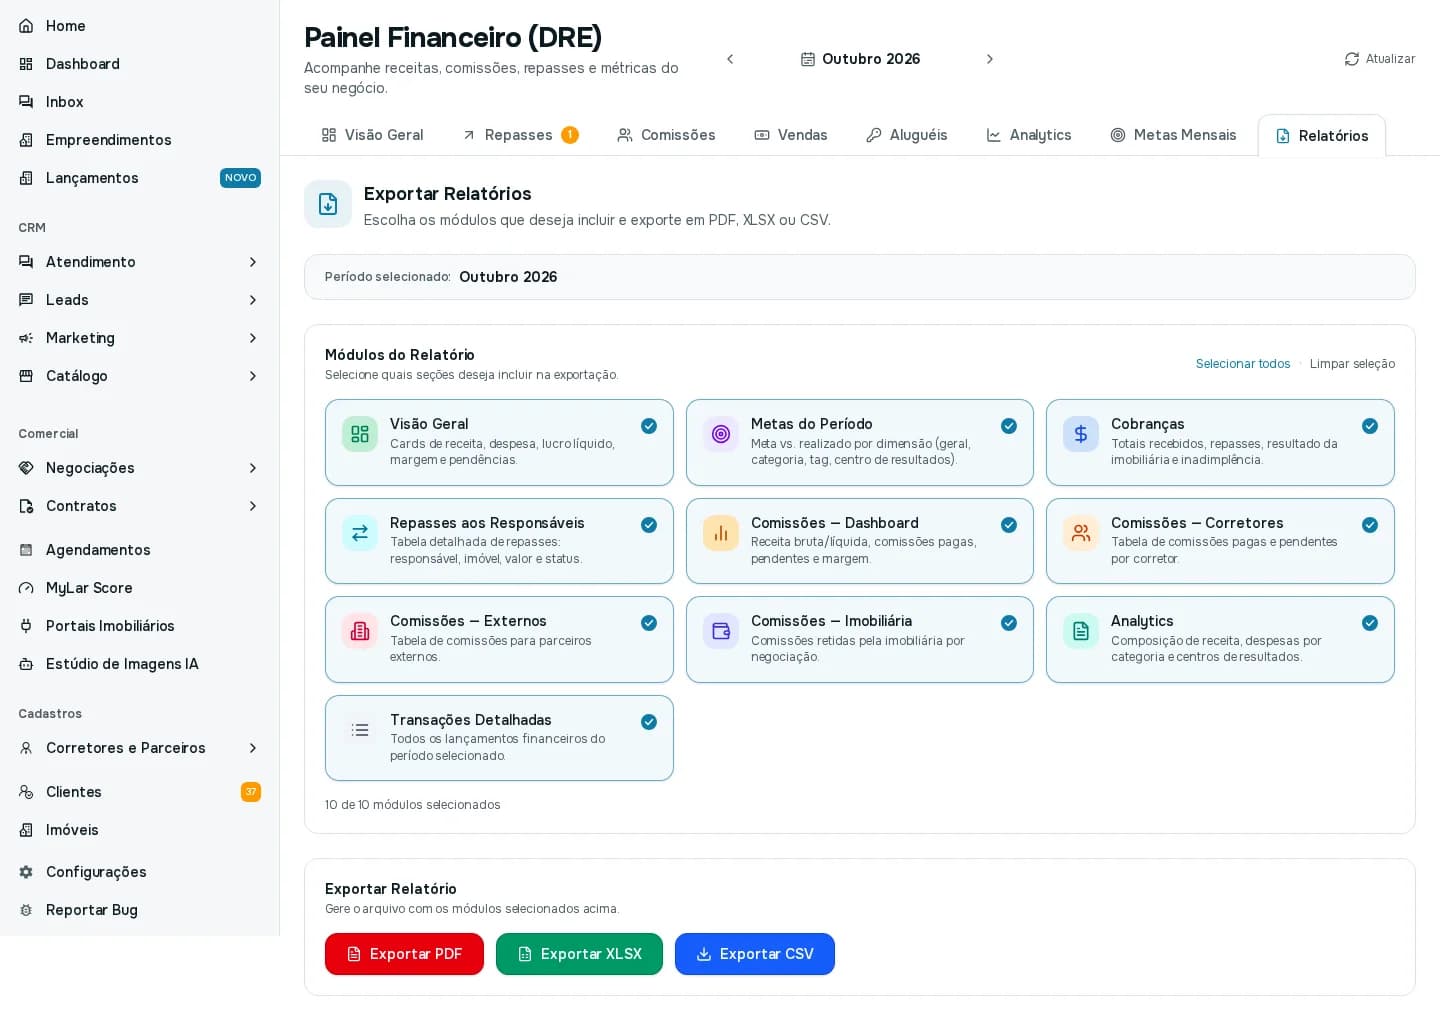Deselect Comissões – Corretores module checkbox
This screenshot has height=1020, width=1440.
click(1370, 525)
